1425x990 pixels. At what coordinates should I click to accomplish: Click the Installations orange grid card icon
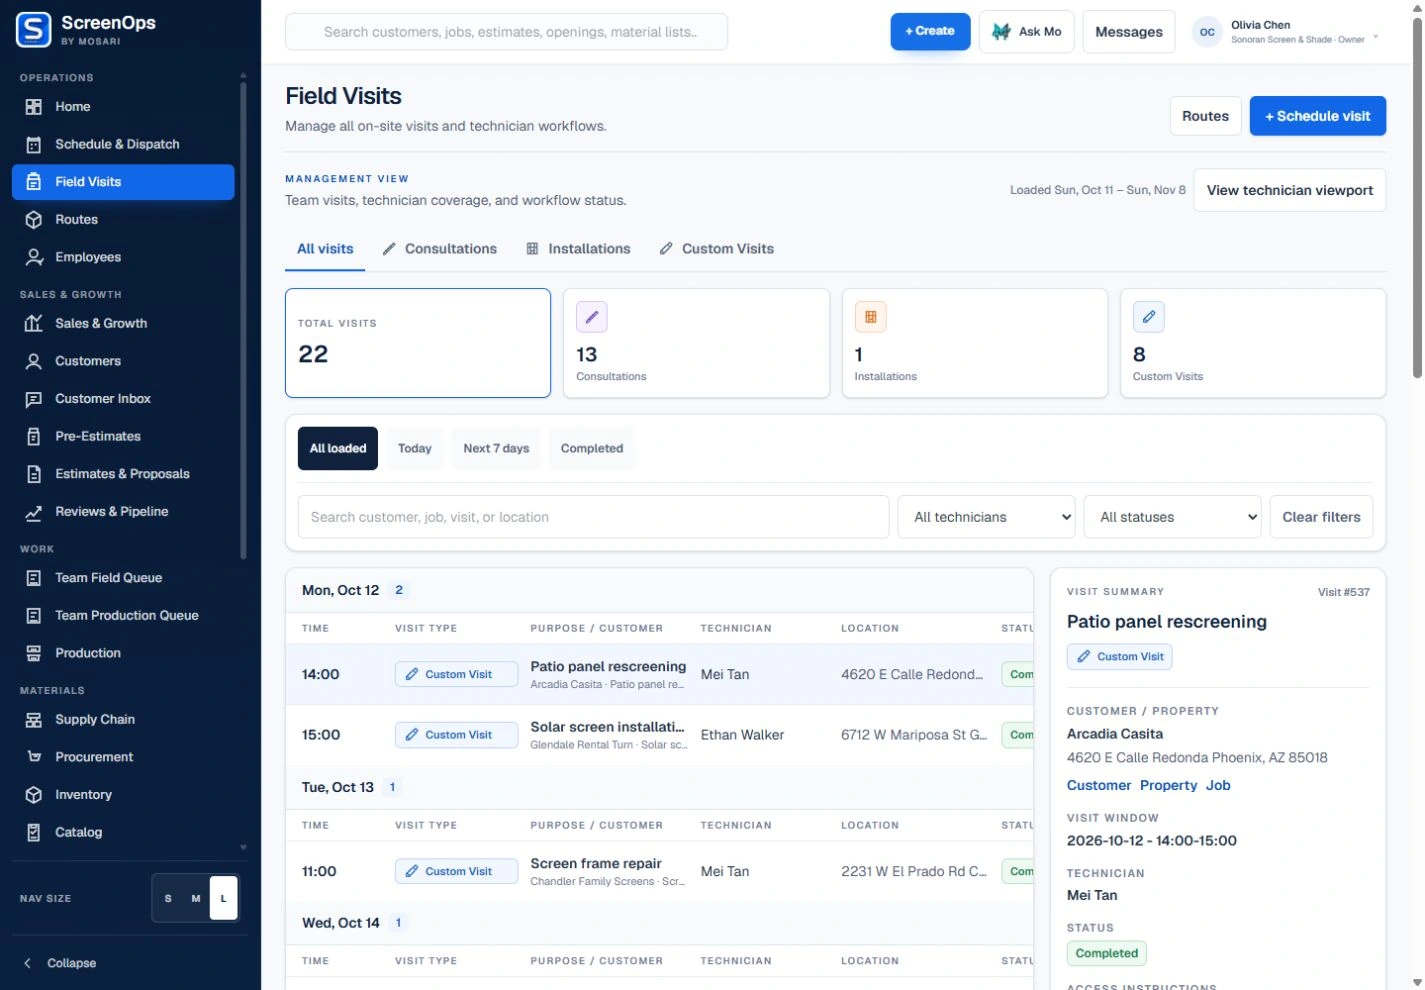[870, 317]
